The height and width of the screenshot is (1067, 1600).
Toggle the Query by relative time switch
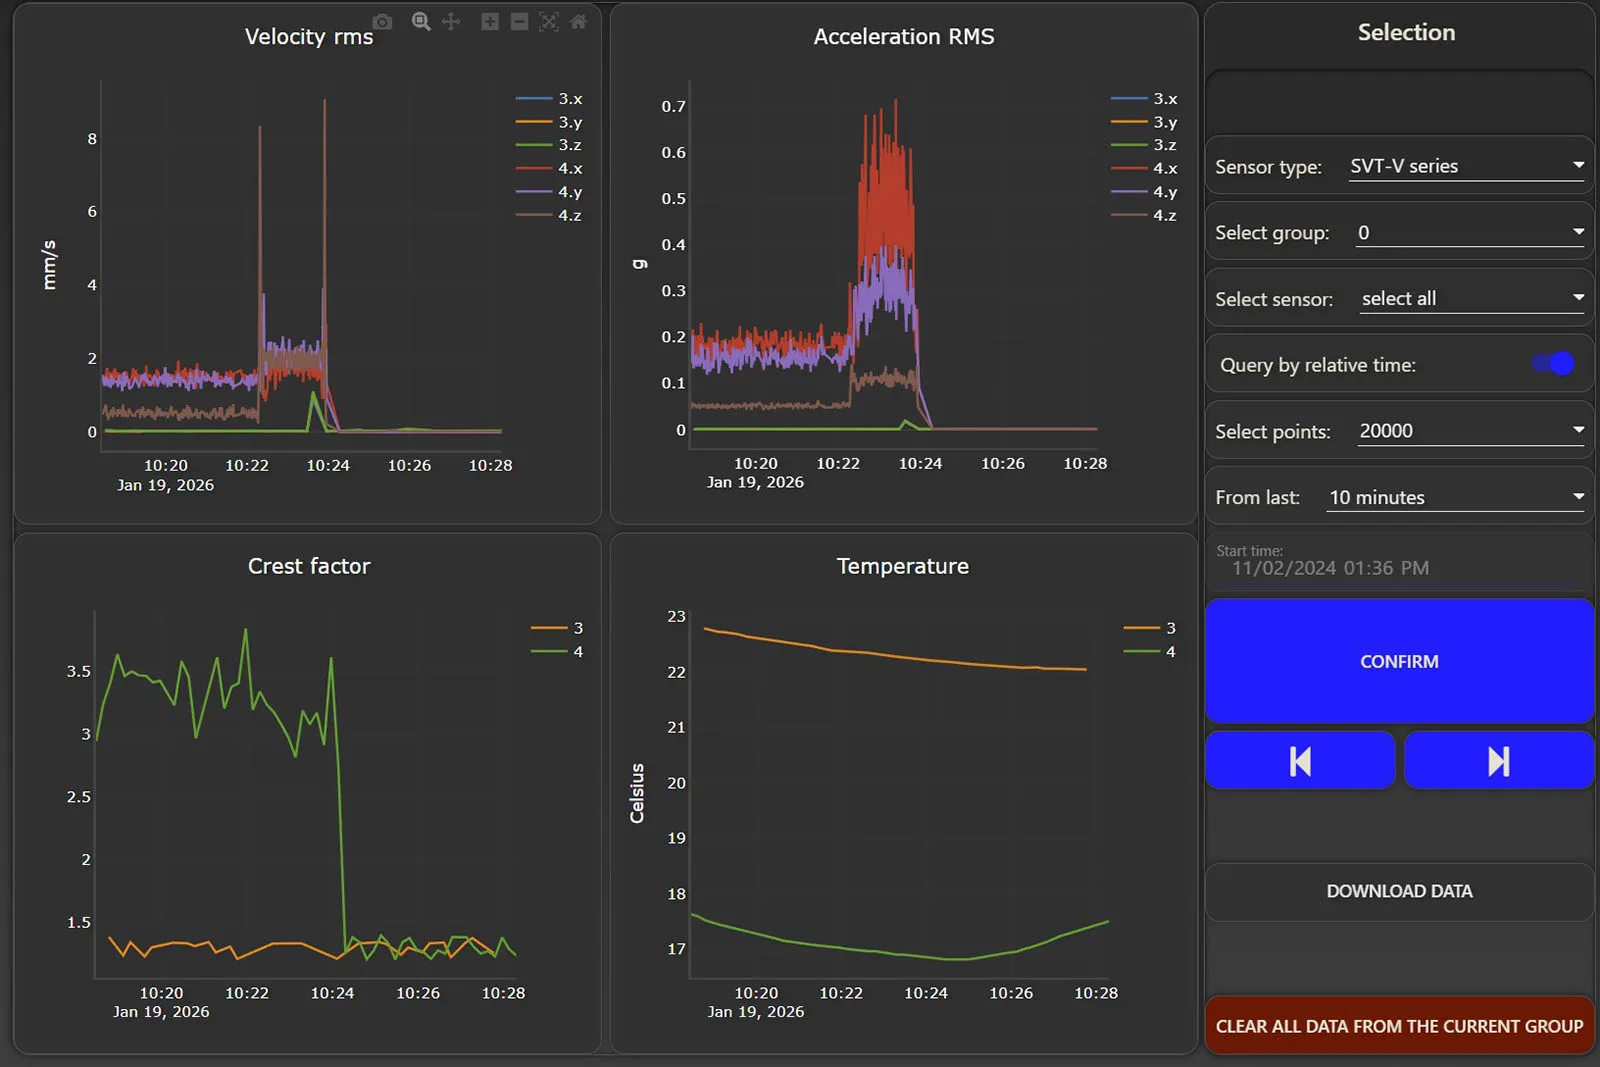click(1553, 364)
